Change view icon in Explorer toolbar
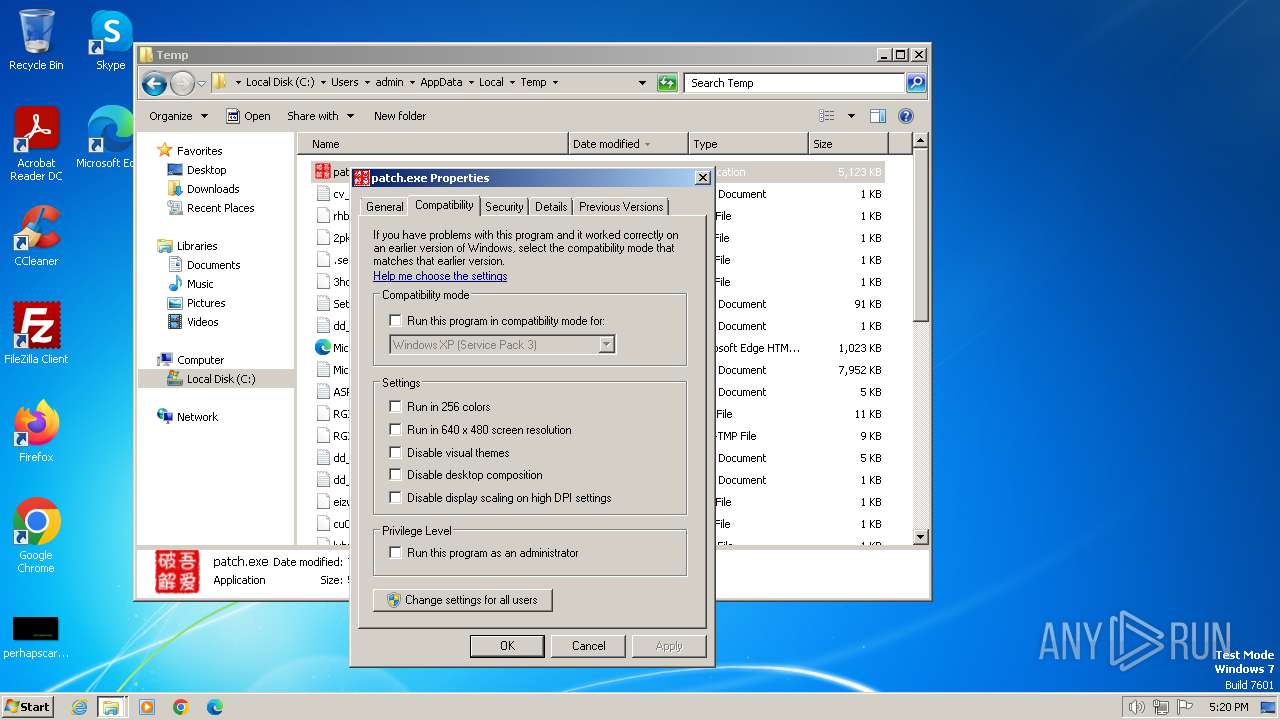 click(x=827, y=116)
